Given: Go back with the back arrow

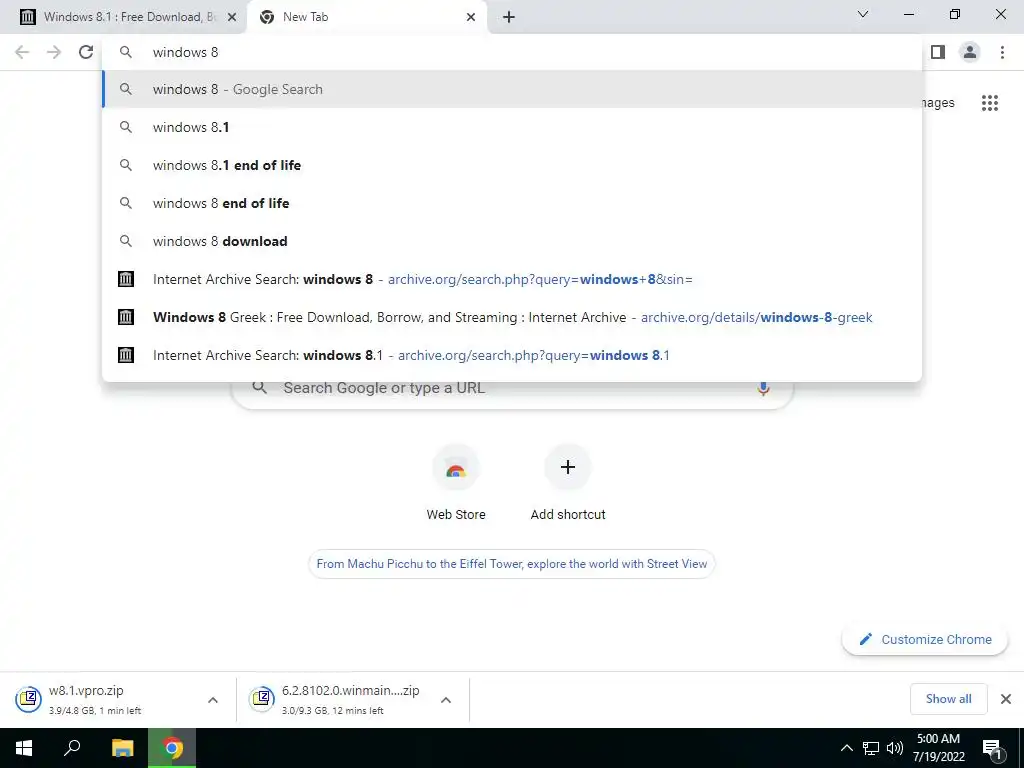Looking at the screenshot, I should click(x=22, y=52).
